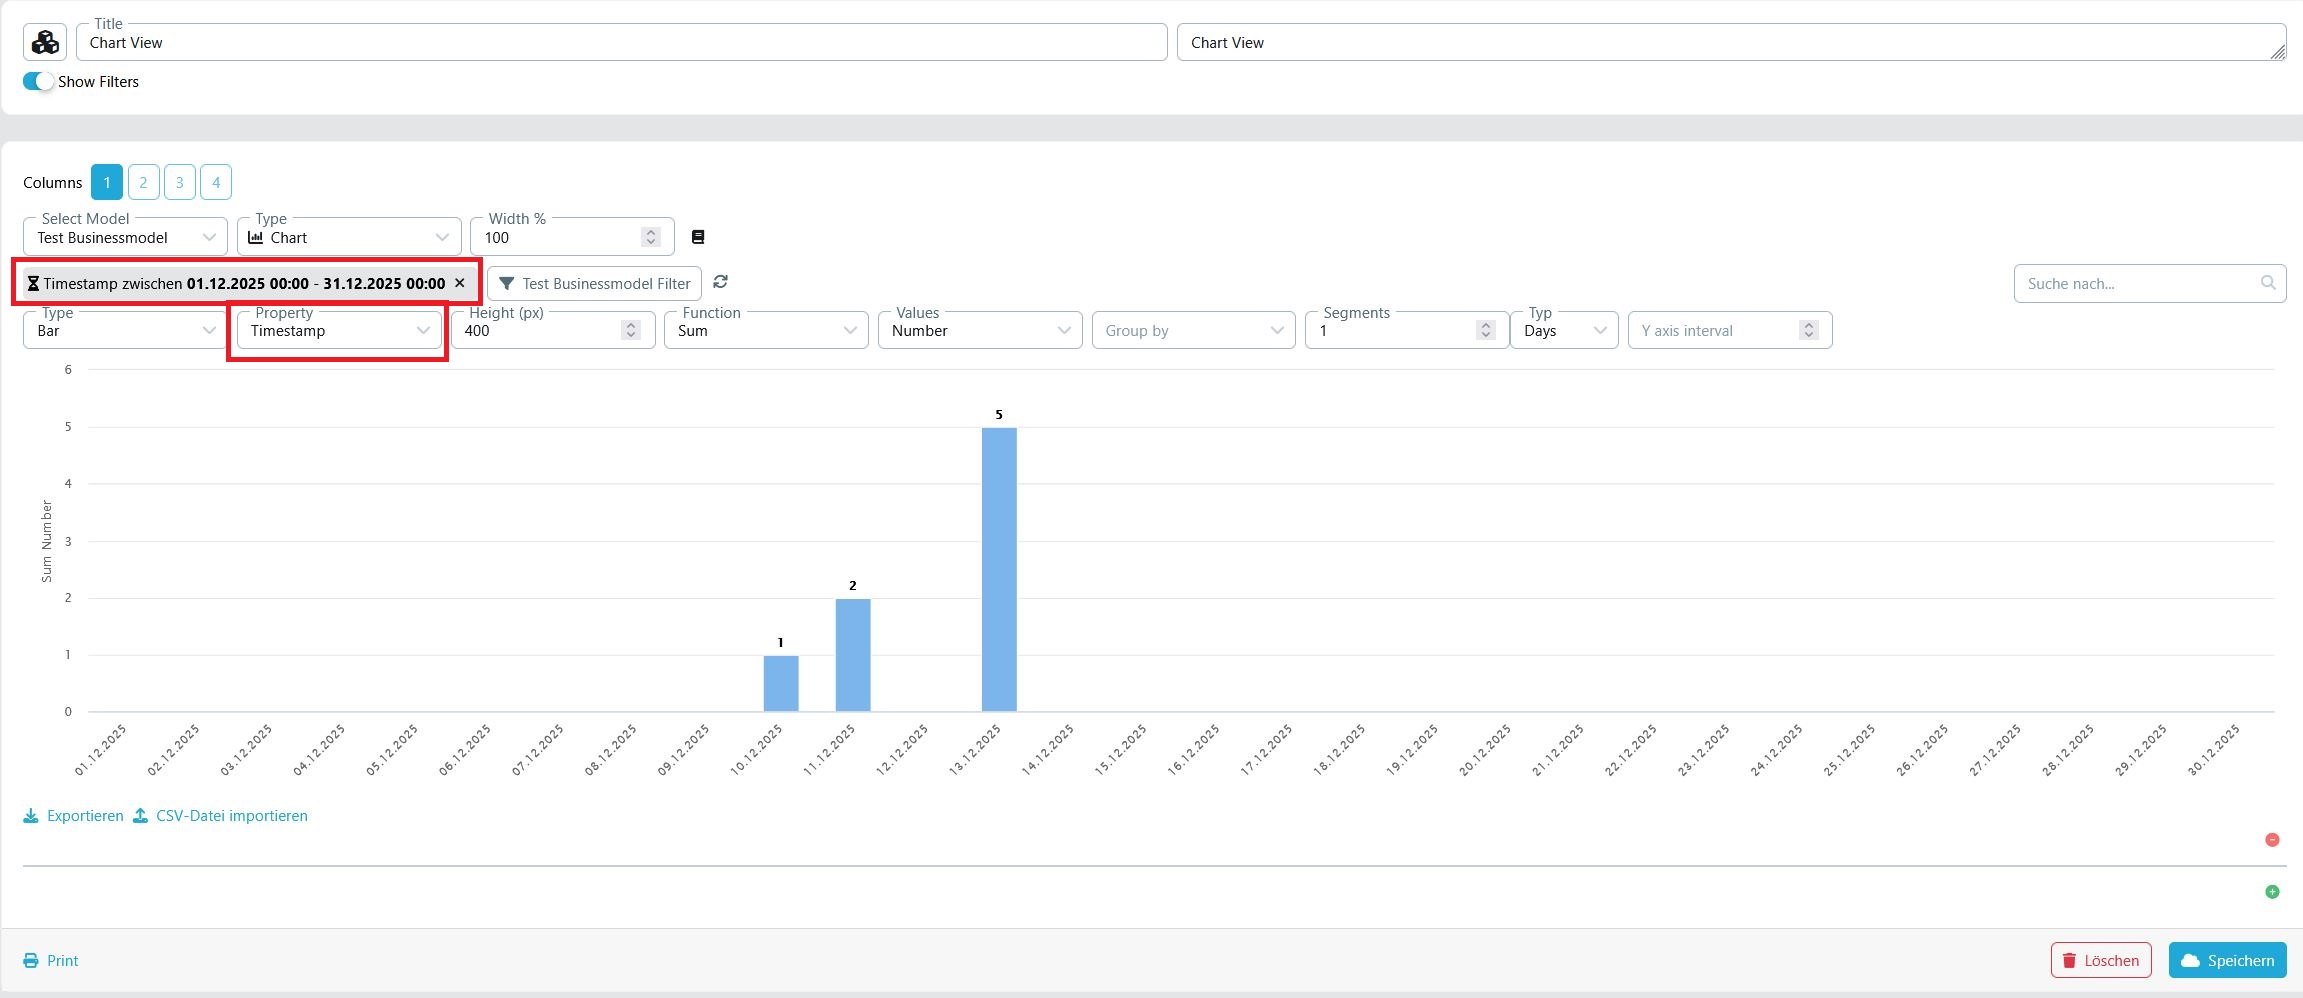
Task: Switch to Columns tab 2
Action: point(143,181)
